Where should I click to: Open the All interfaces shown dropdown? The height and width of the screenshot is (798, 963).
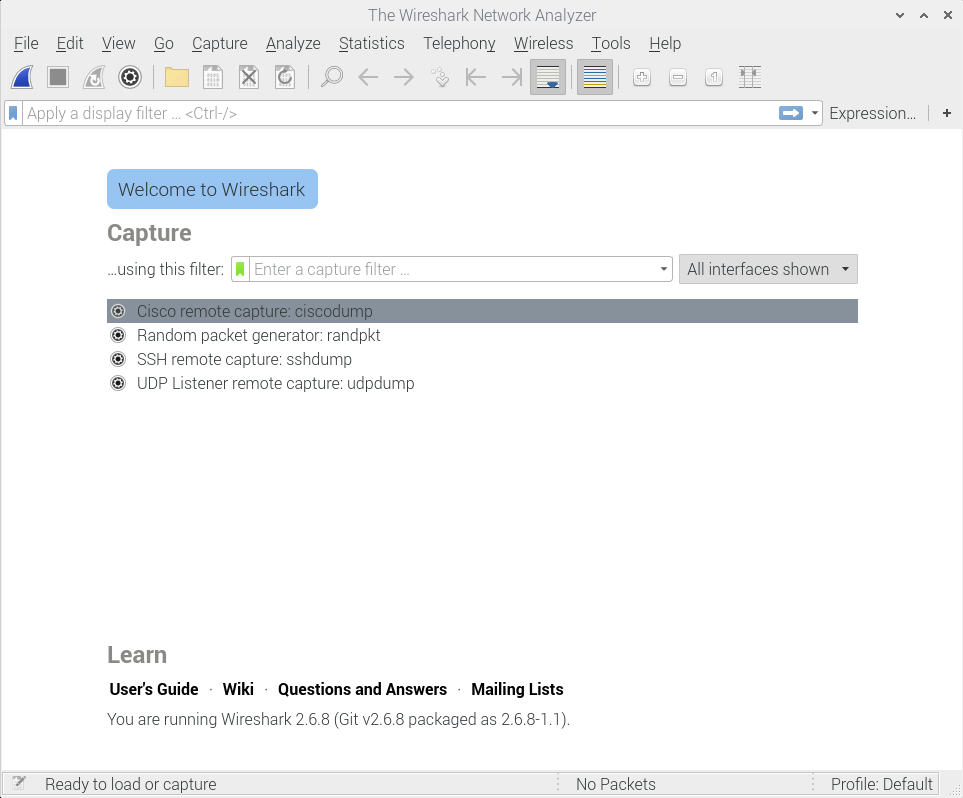768,269
